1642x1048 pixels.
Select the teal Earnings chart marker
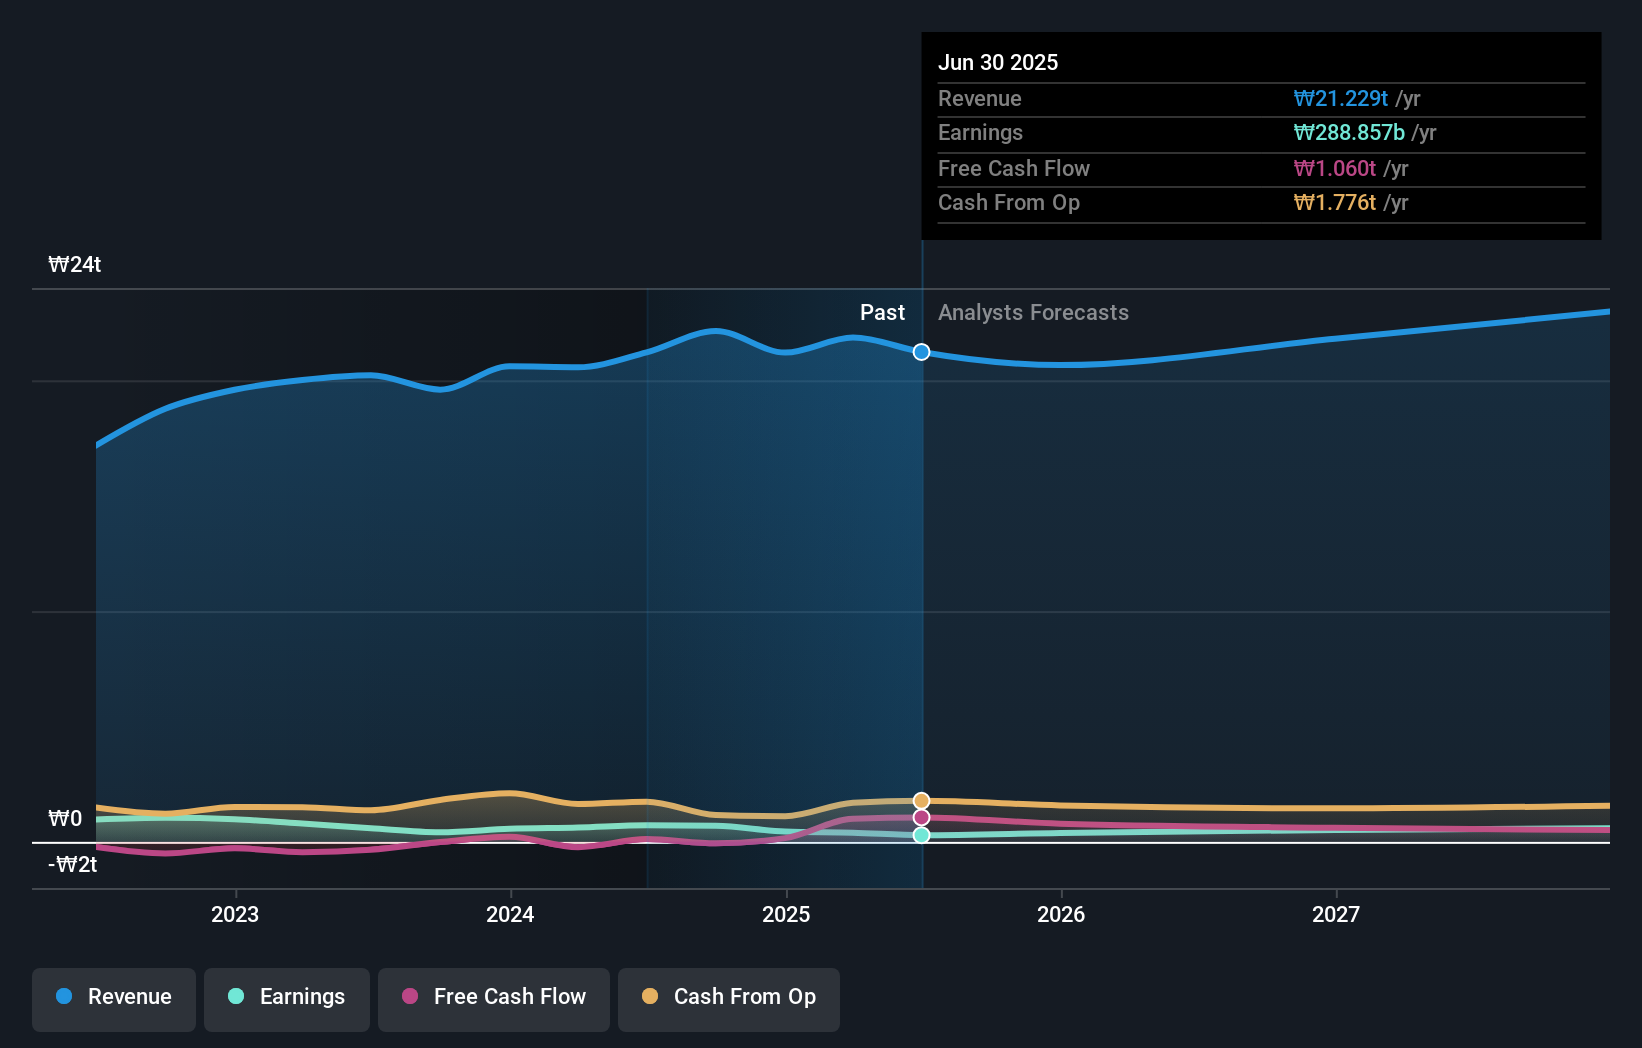[x=921, y=835]
